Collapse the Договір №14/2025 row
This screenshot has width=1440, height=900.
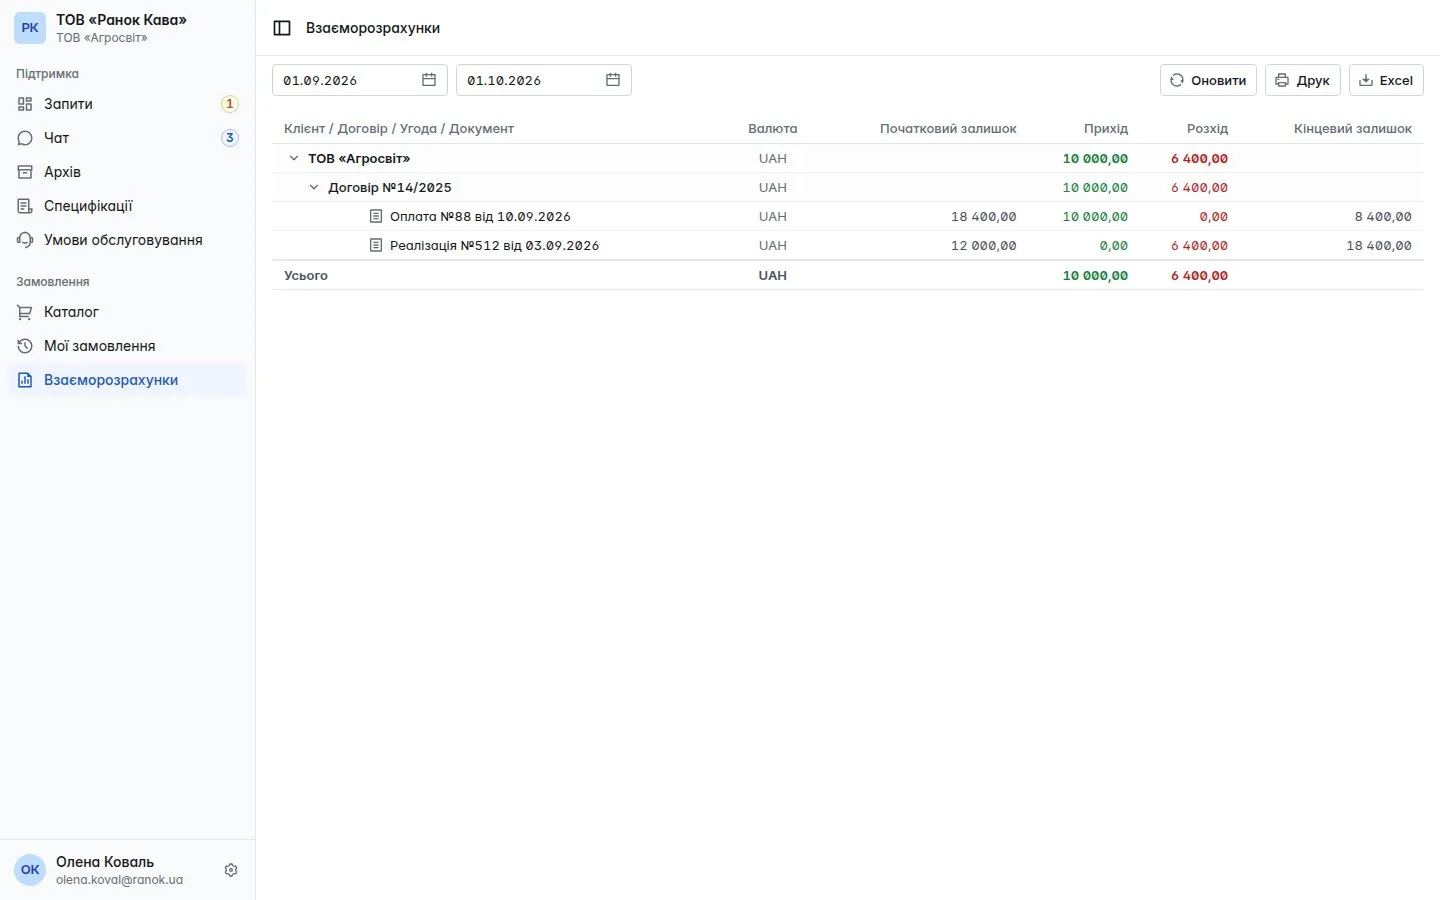click(314, 187)
